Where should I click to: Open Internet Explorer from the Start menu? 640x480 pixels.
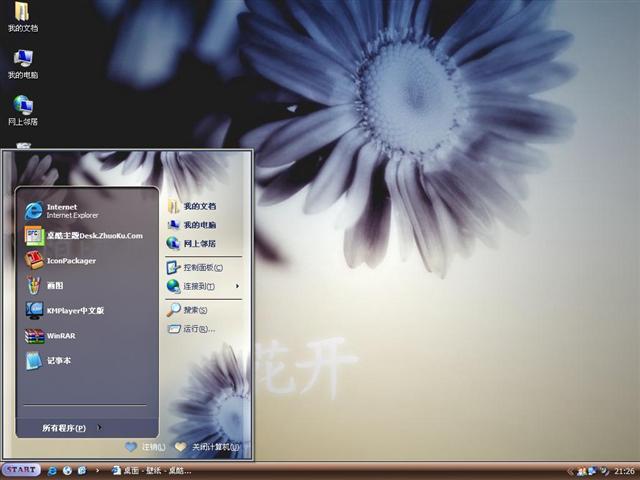62,210
